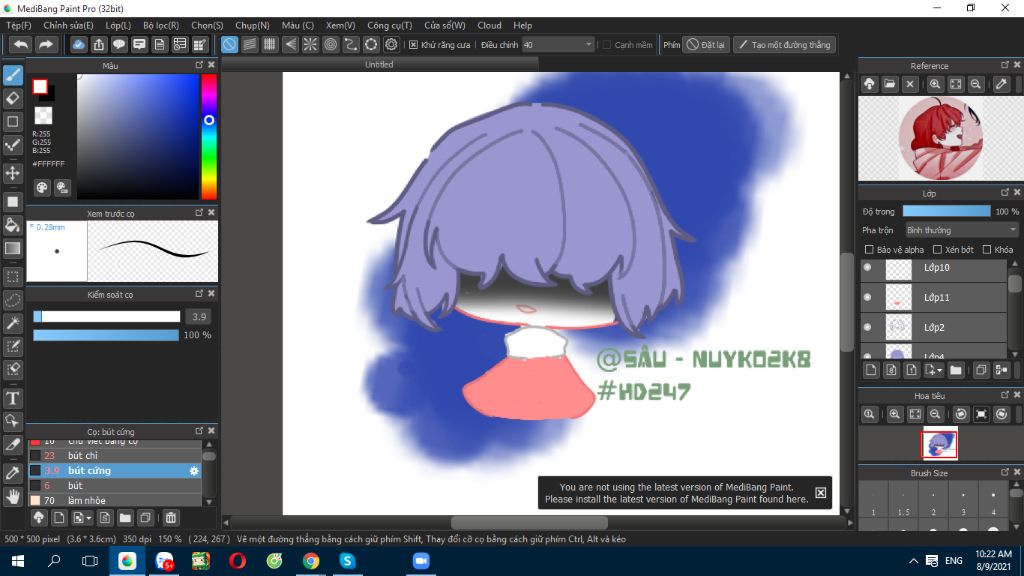
Task: Show hidden icons in system tray
Action: (913, 561)
